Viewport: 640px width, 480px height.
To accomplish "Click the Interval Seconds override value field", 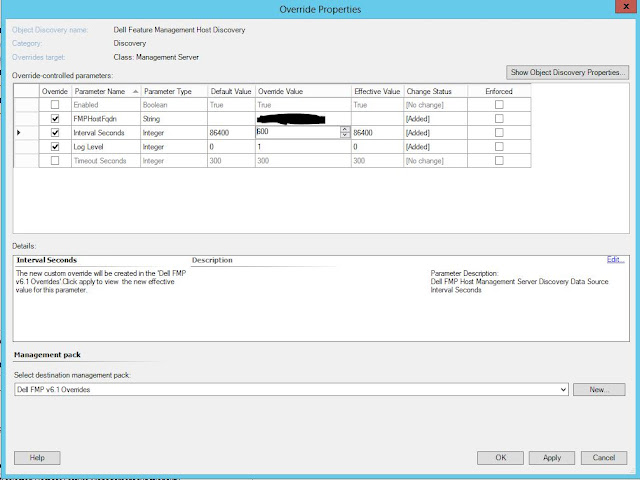I will point(298,132).
